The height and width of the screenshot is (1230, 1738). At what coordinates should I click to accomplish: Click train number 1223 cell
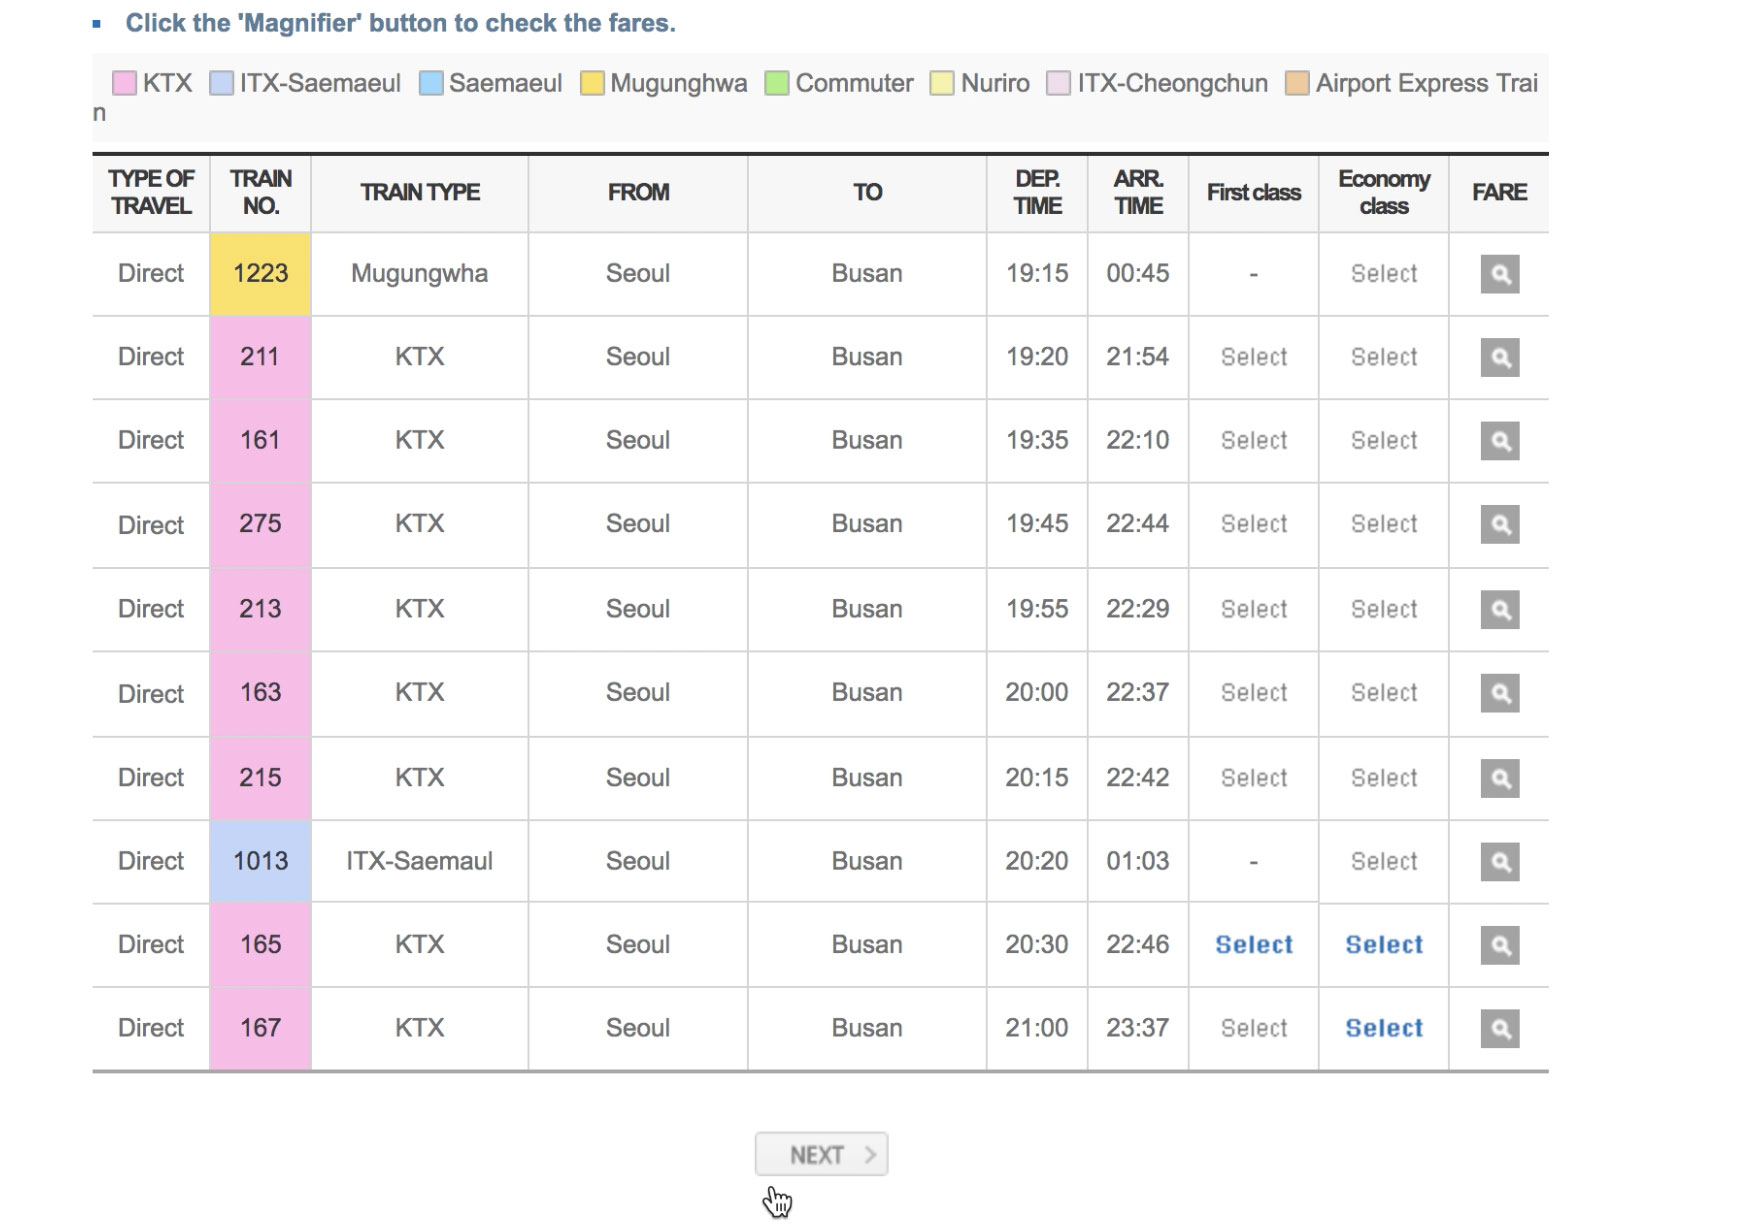point(260,274)
